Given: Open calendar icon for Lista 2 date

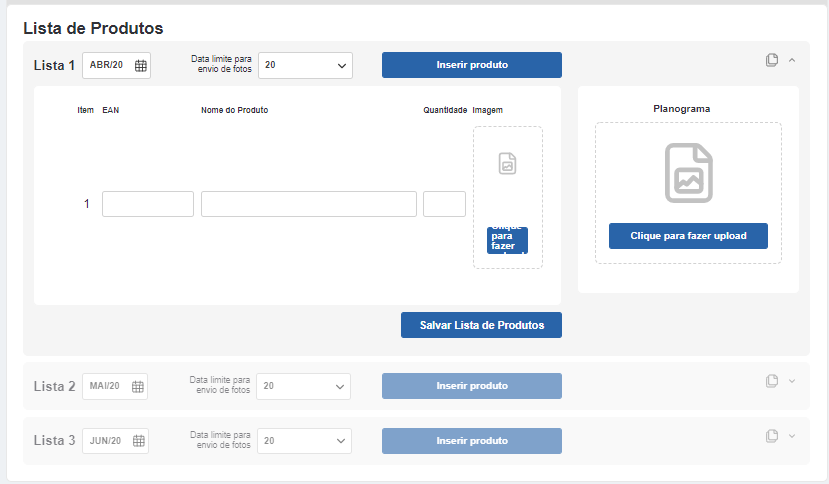Looking at the screenshot, I should (138, 386).
